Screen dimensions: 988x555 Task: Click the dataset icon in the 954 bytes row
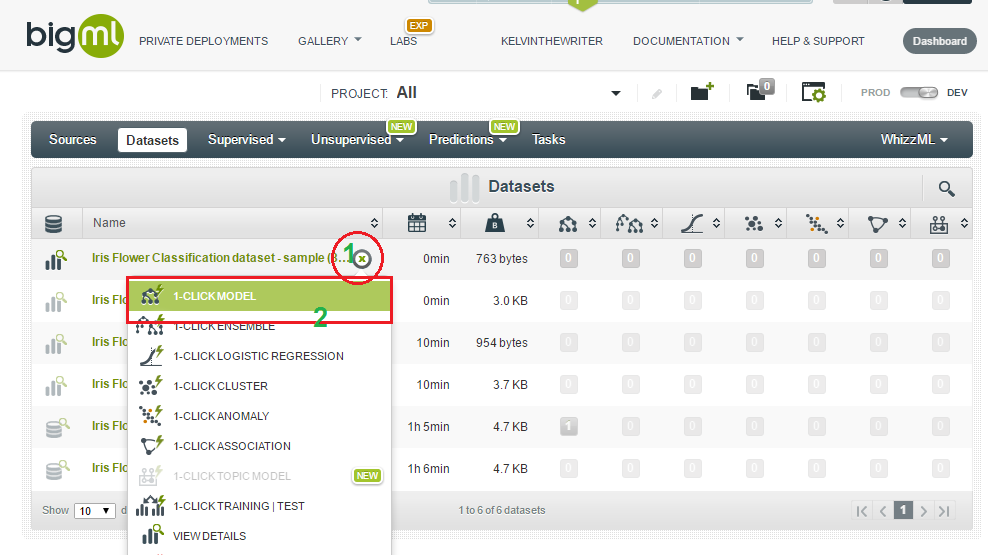click(x=56, y=344)
